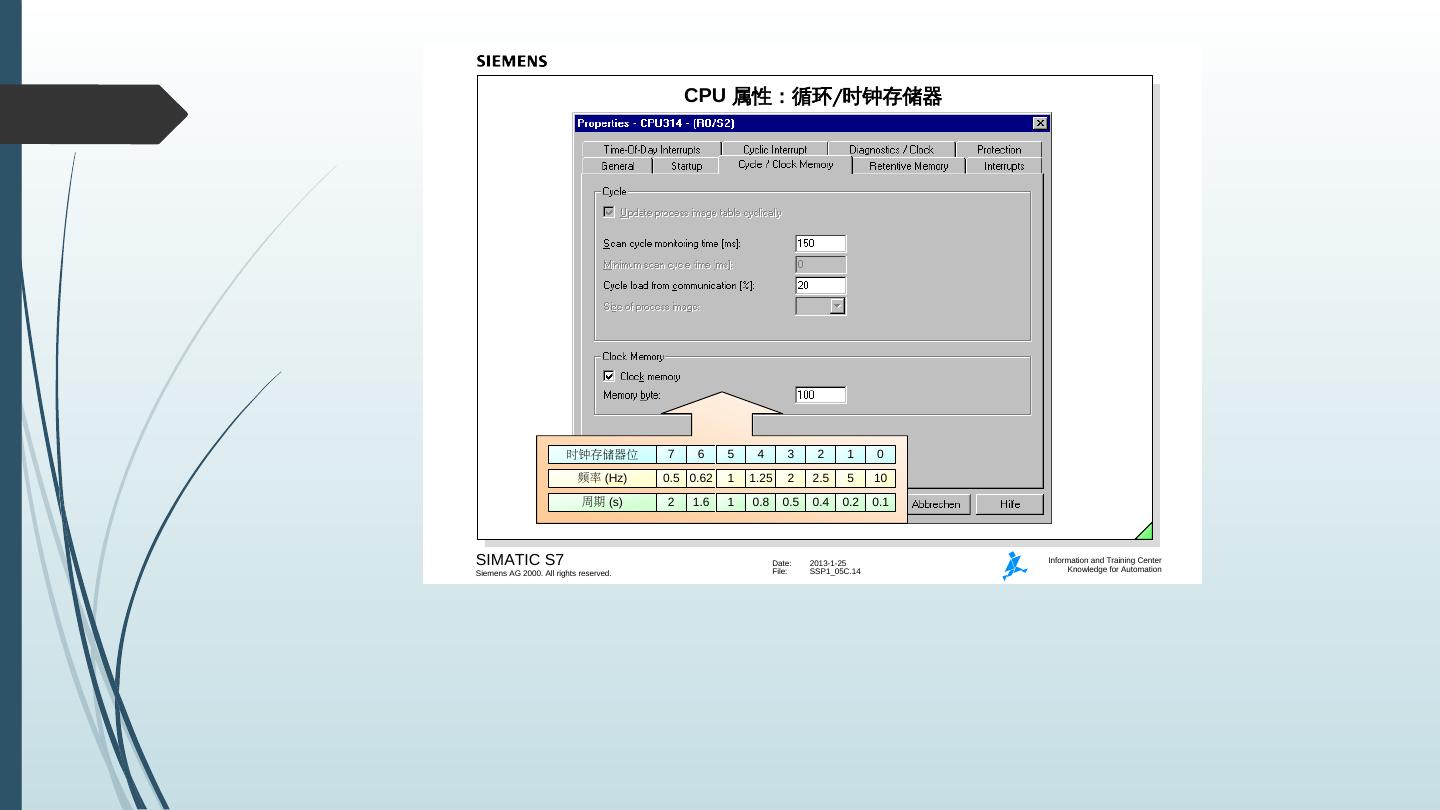Click the 1.25 frequency cell

pyautogui.click(x=761, y=478)
